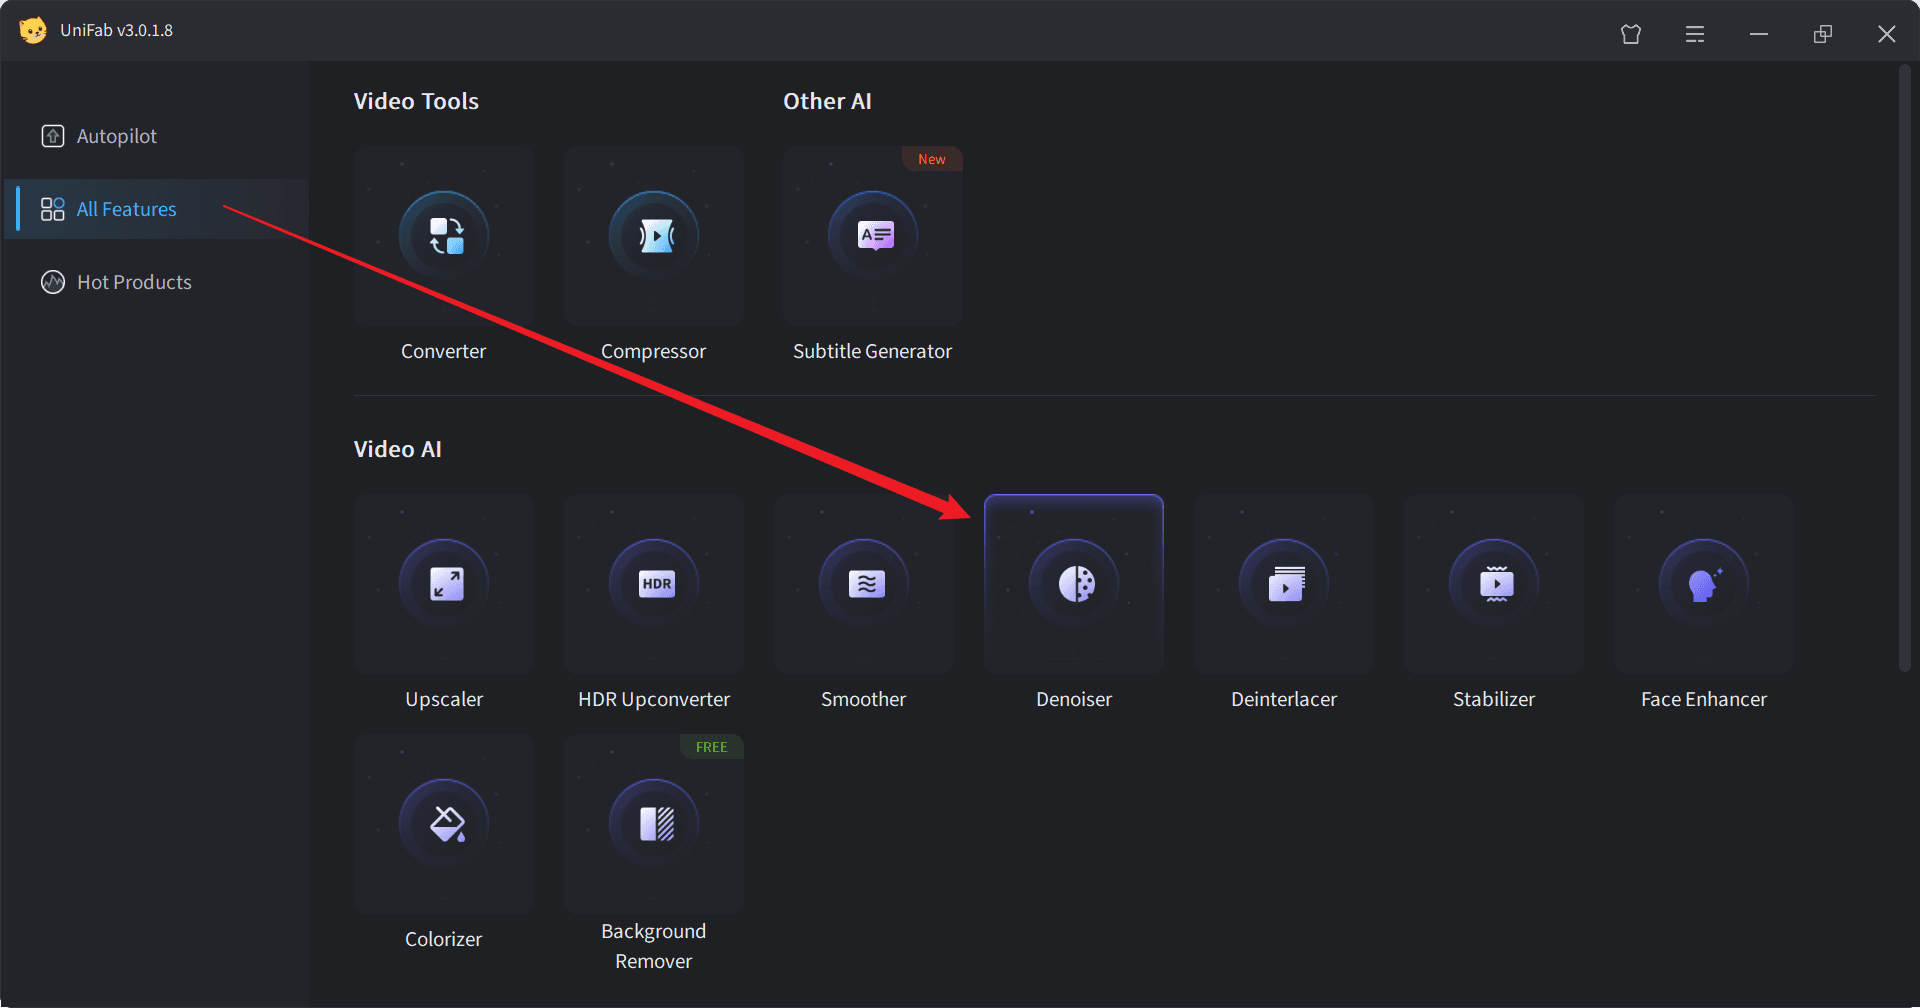The width and height of the screenshot is (1920, 1008).
Task: Click the Background Remover label
Action: (x=654, y=946)
